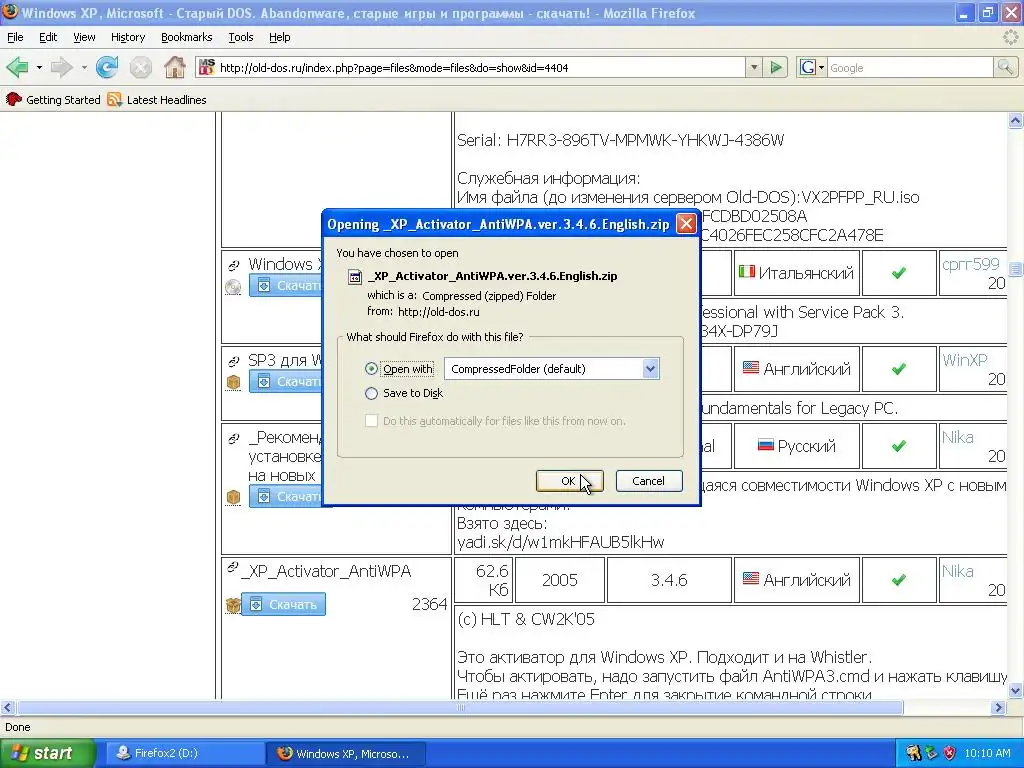Switch to Firefox2 (D:) taskbar item
The height and width of the screenshot is (768, 1024).
pos(184,753)
